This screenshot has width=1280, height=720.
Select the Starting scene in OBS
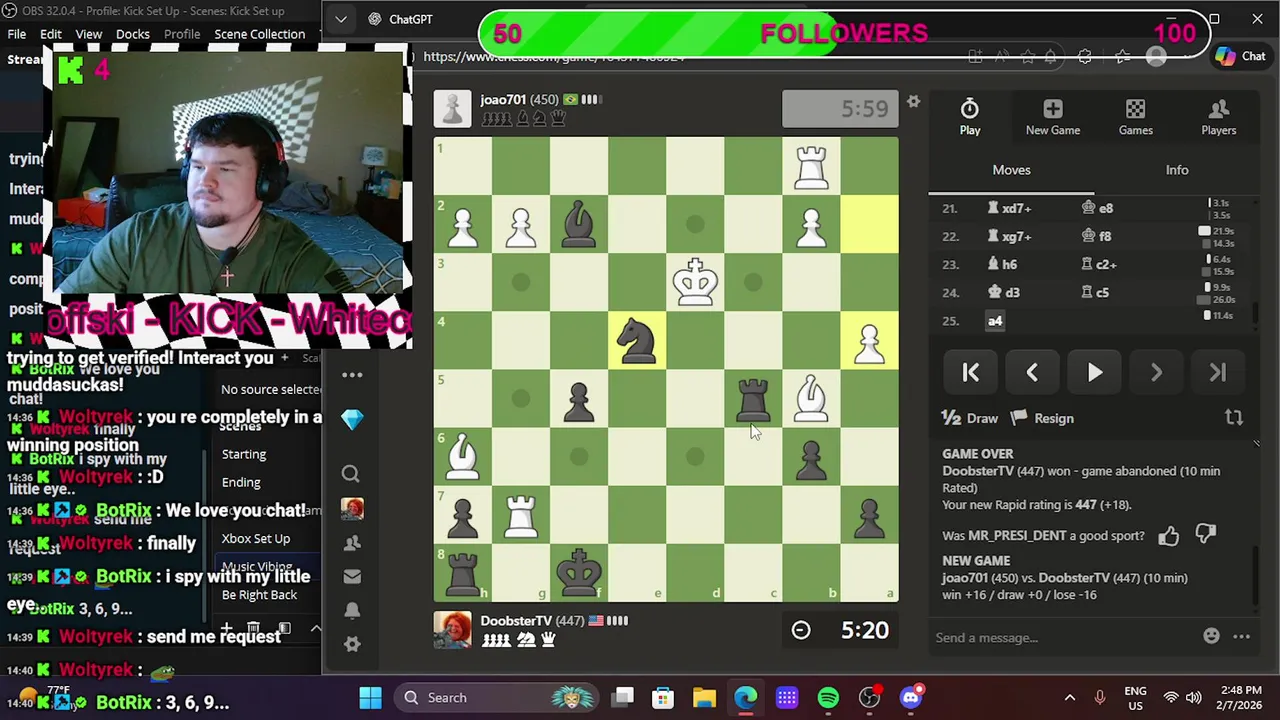pos(244,454)
